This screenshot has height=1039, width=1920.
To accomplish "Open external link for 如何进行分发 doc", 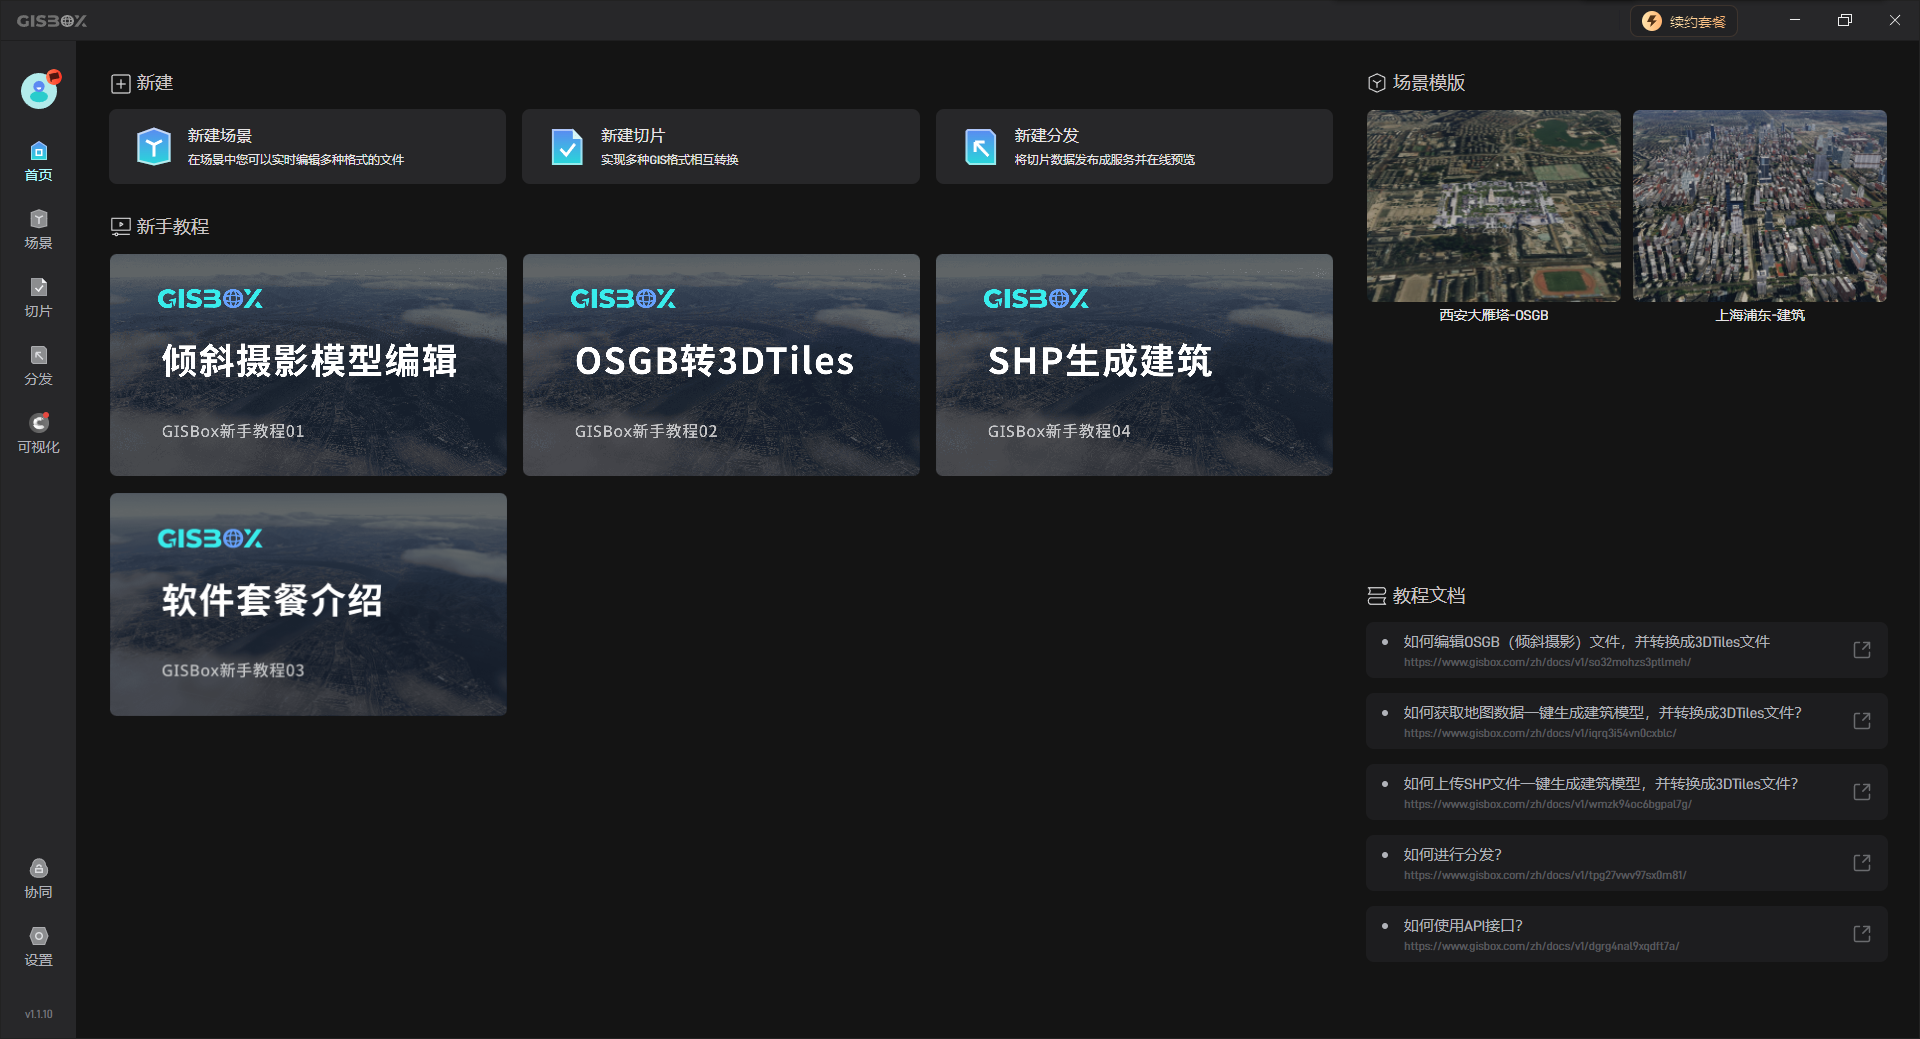I will click(1862, 863).
